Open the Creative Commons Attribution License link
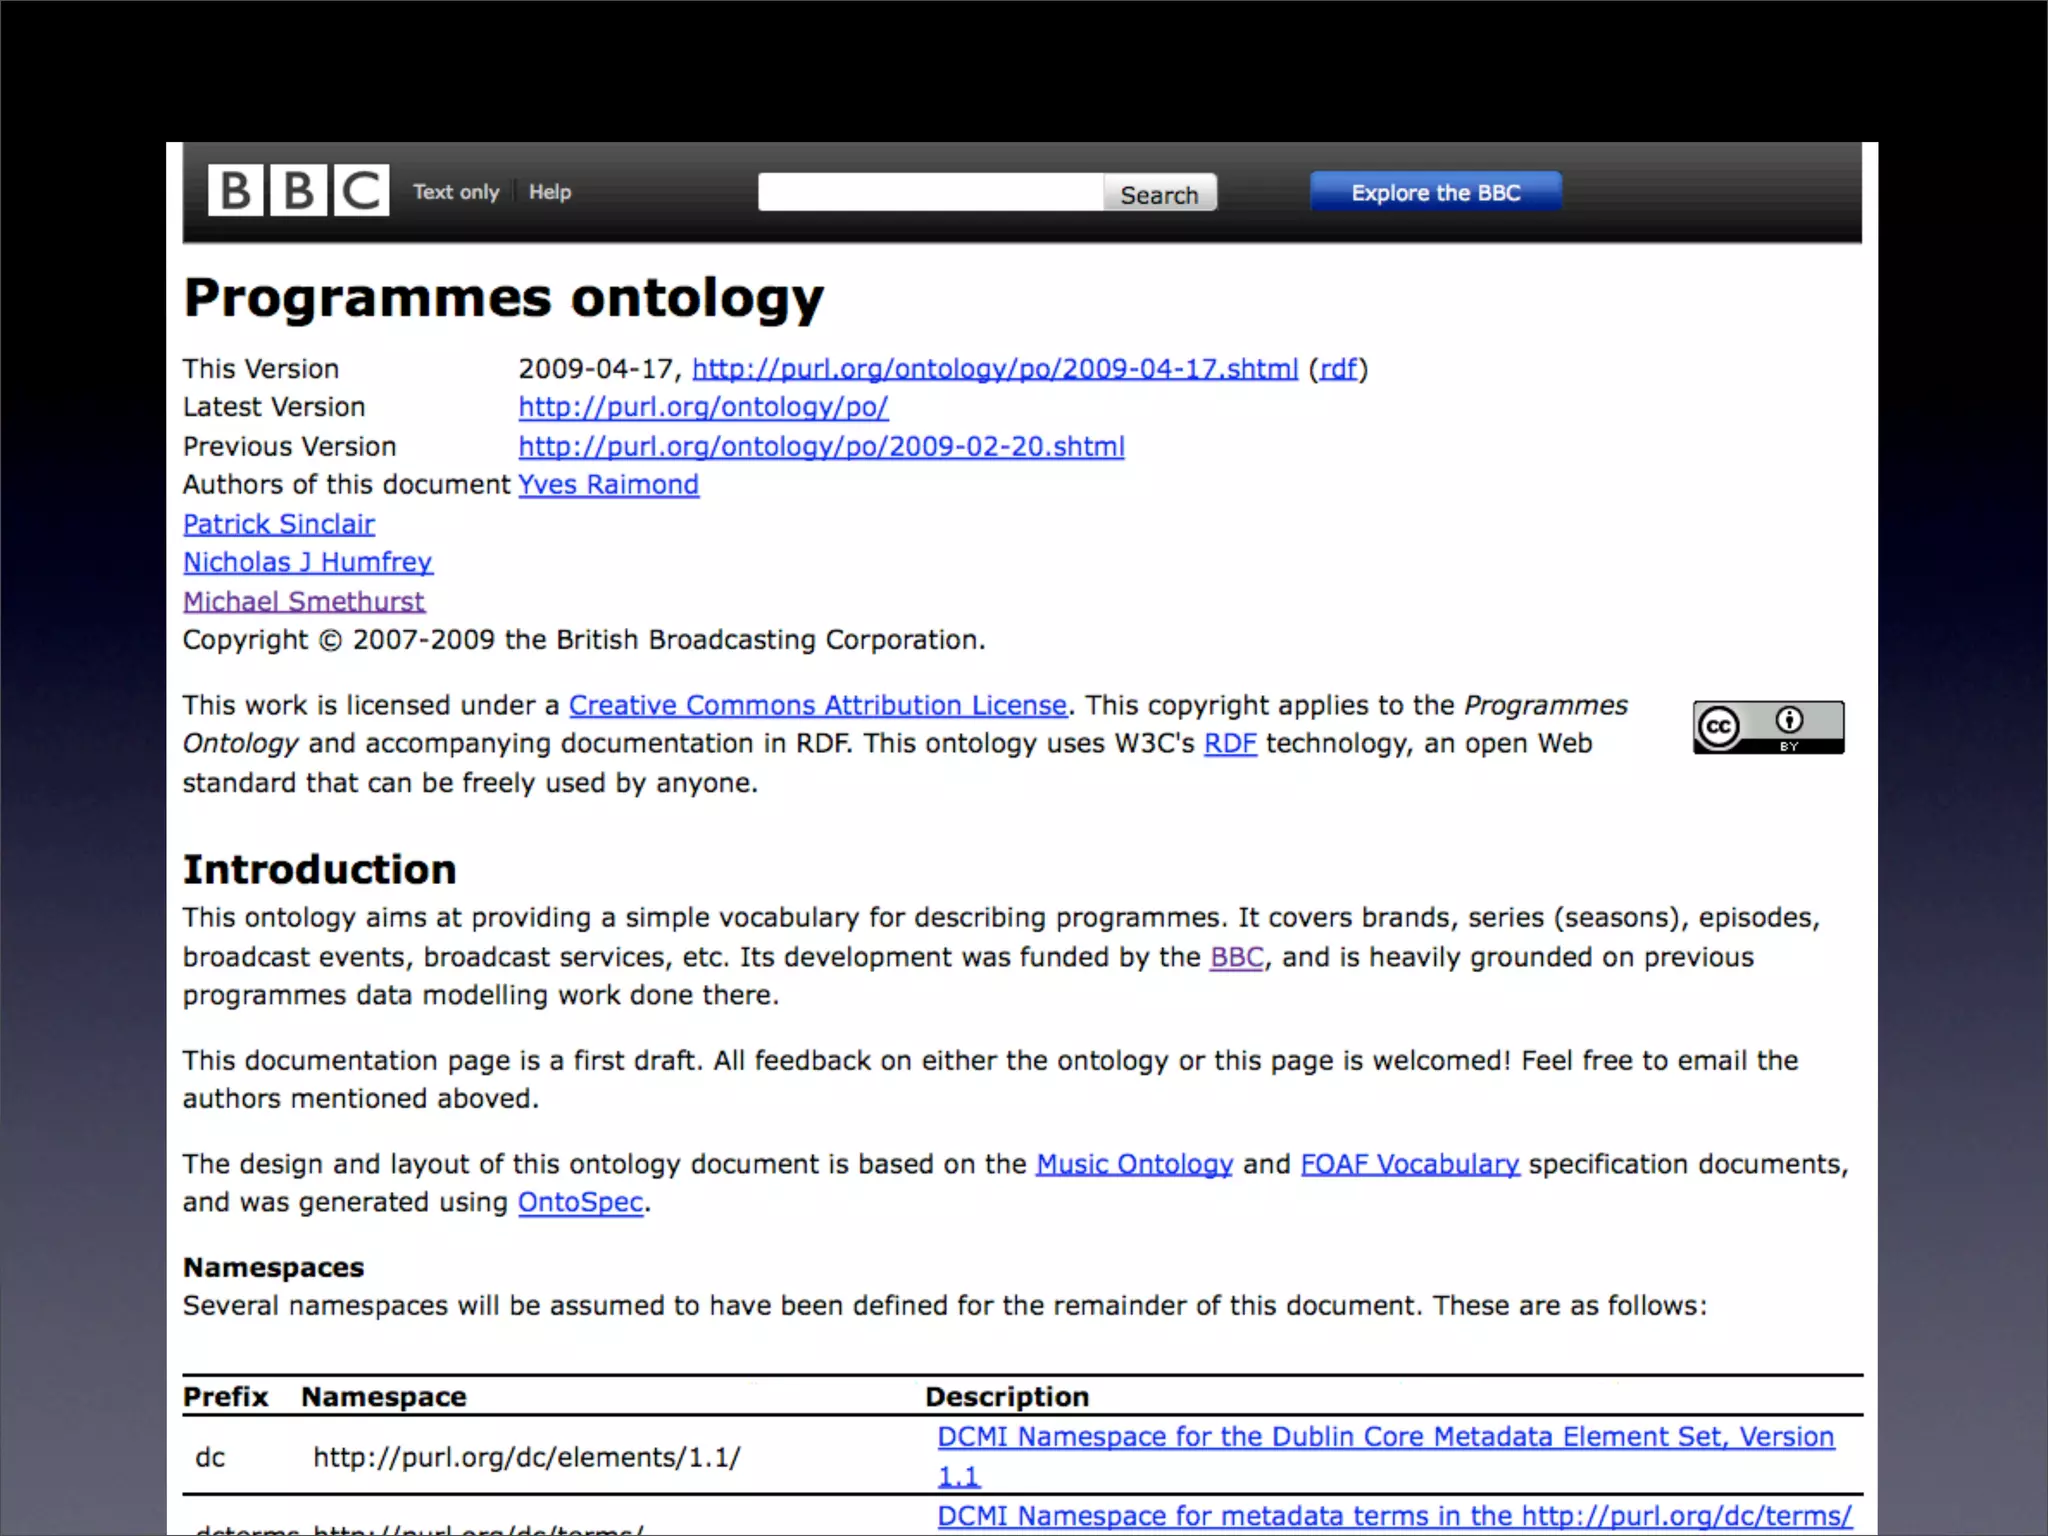The height and width of the screenshot is (1536, 2048). [818, 705]
